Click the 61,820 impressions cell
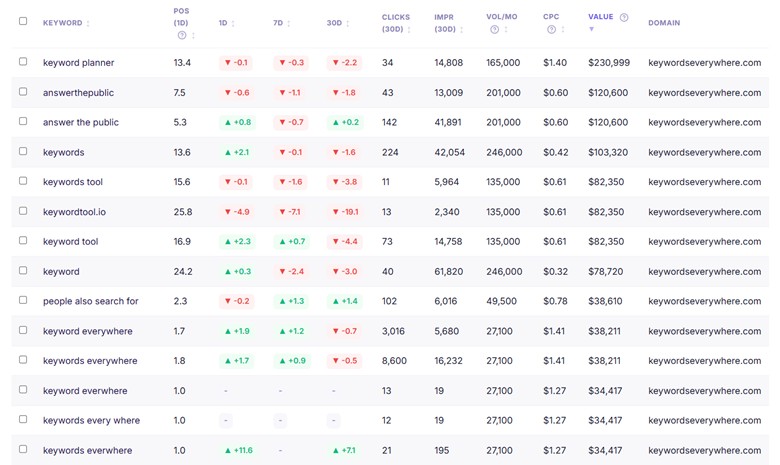This screenshot has height=465, width=780. point(448,272)
